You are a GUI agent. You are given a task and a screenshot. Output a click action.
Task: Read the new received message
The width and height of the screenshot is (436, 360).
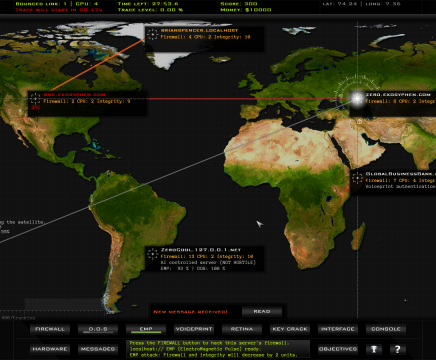[262, 311]
